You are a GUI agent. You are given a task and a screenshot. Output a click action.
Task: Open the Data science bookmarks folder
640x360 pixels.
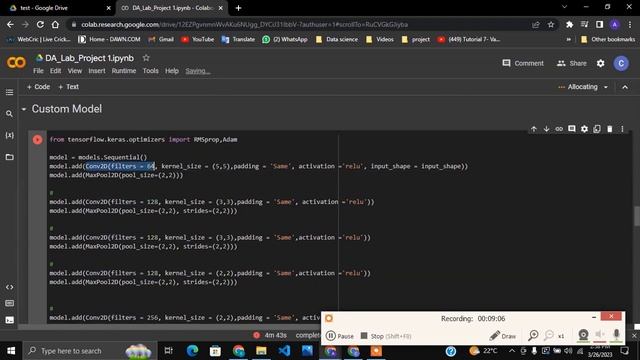click(x=337, y=39)
